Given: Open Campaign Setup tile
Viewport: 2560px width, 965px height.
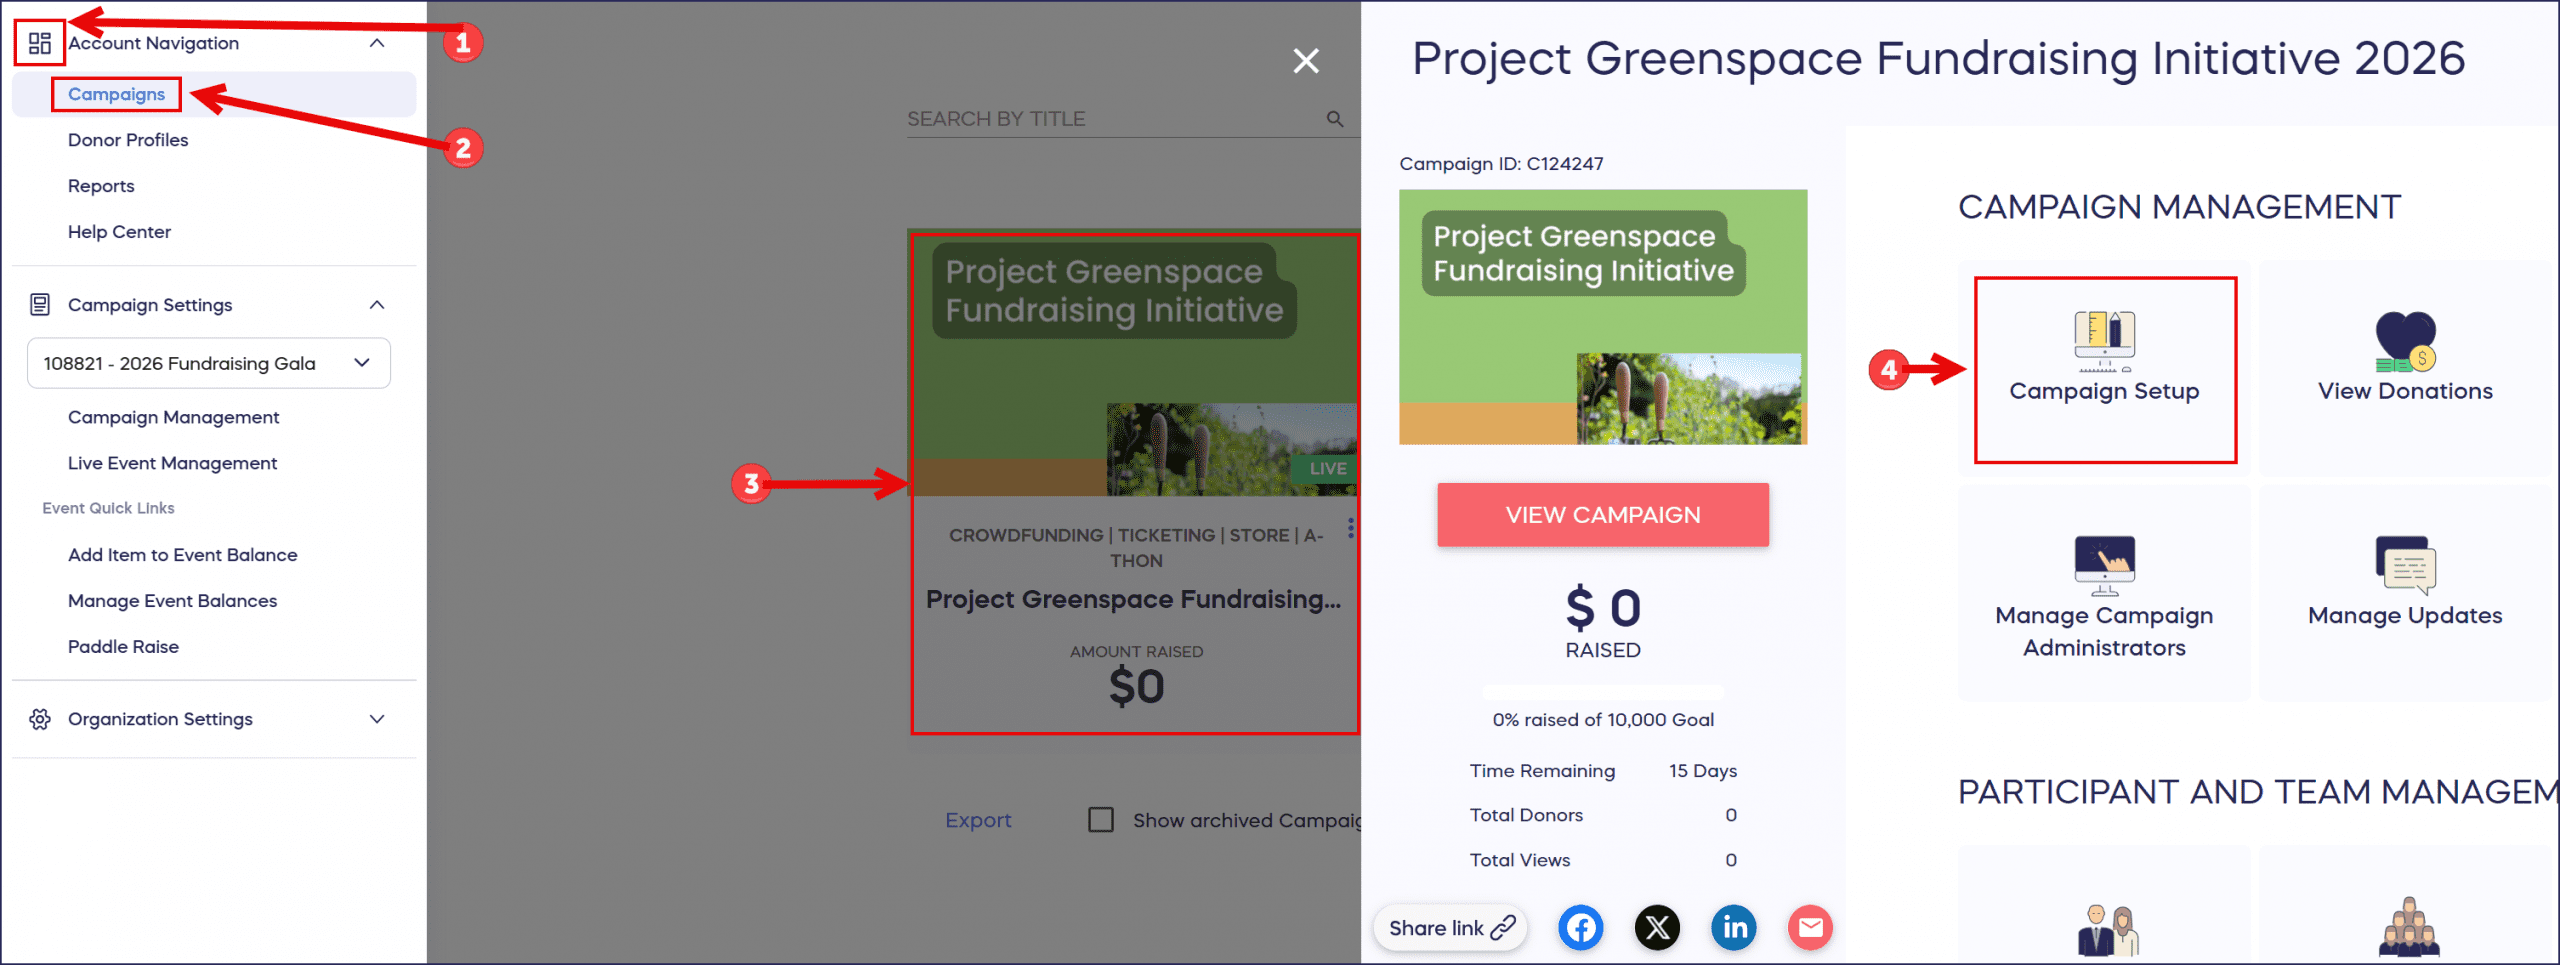Looking at the screenshot, I should click(2104, 369).
